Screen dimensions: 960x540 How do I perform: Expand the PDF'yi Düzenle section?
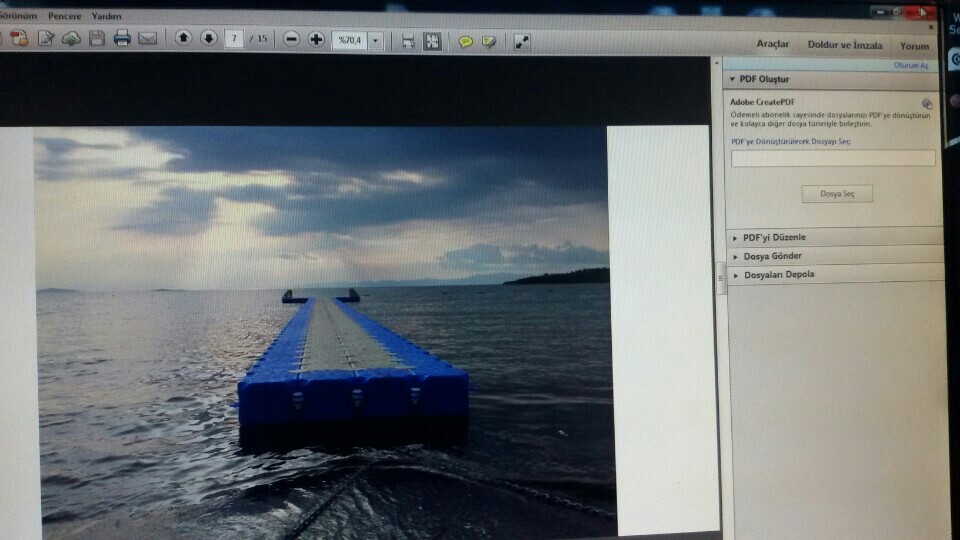[x=735, y=238]
